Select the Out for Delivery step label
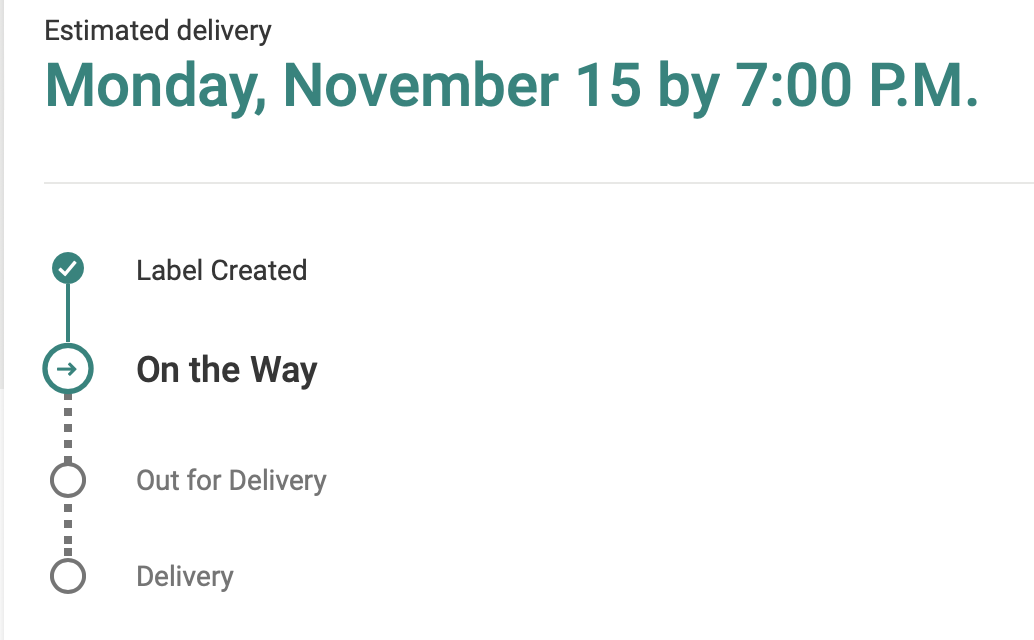 pos(231,480)
